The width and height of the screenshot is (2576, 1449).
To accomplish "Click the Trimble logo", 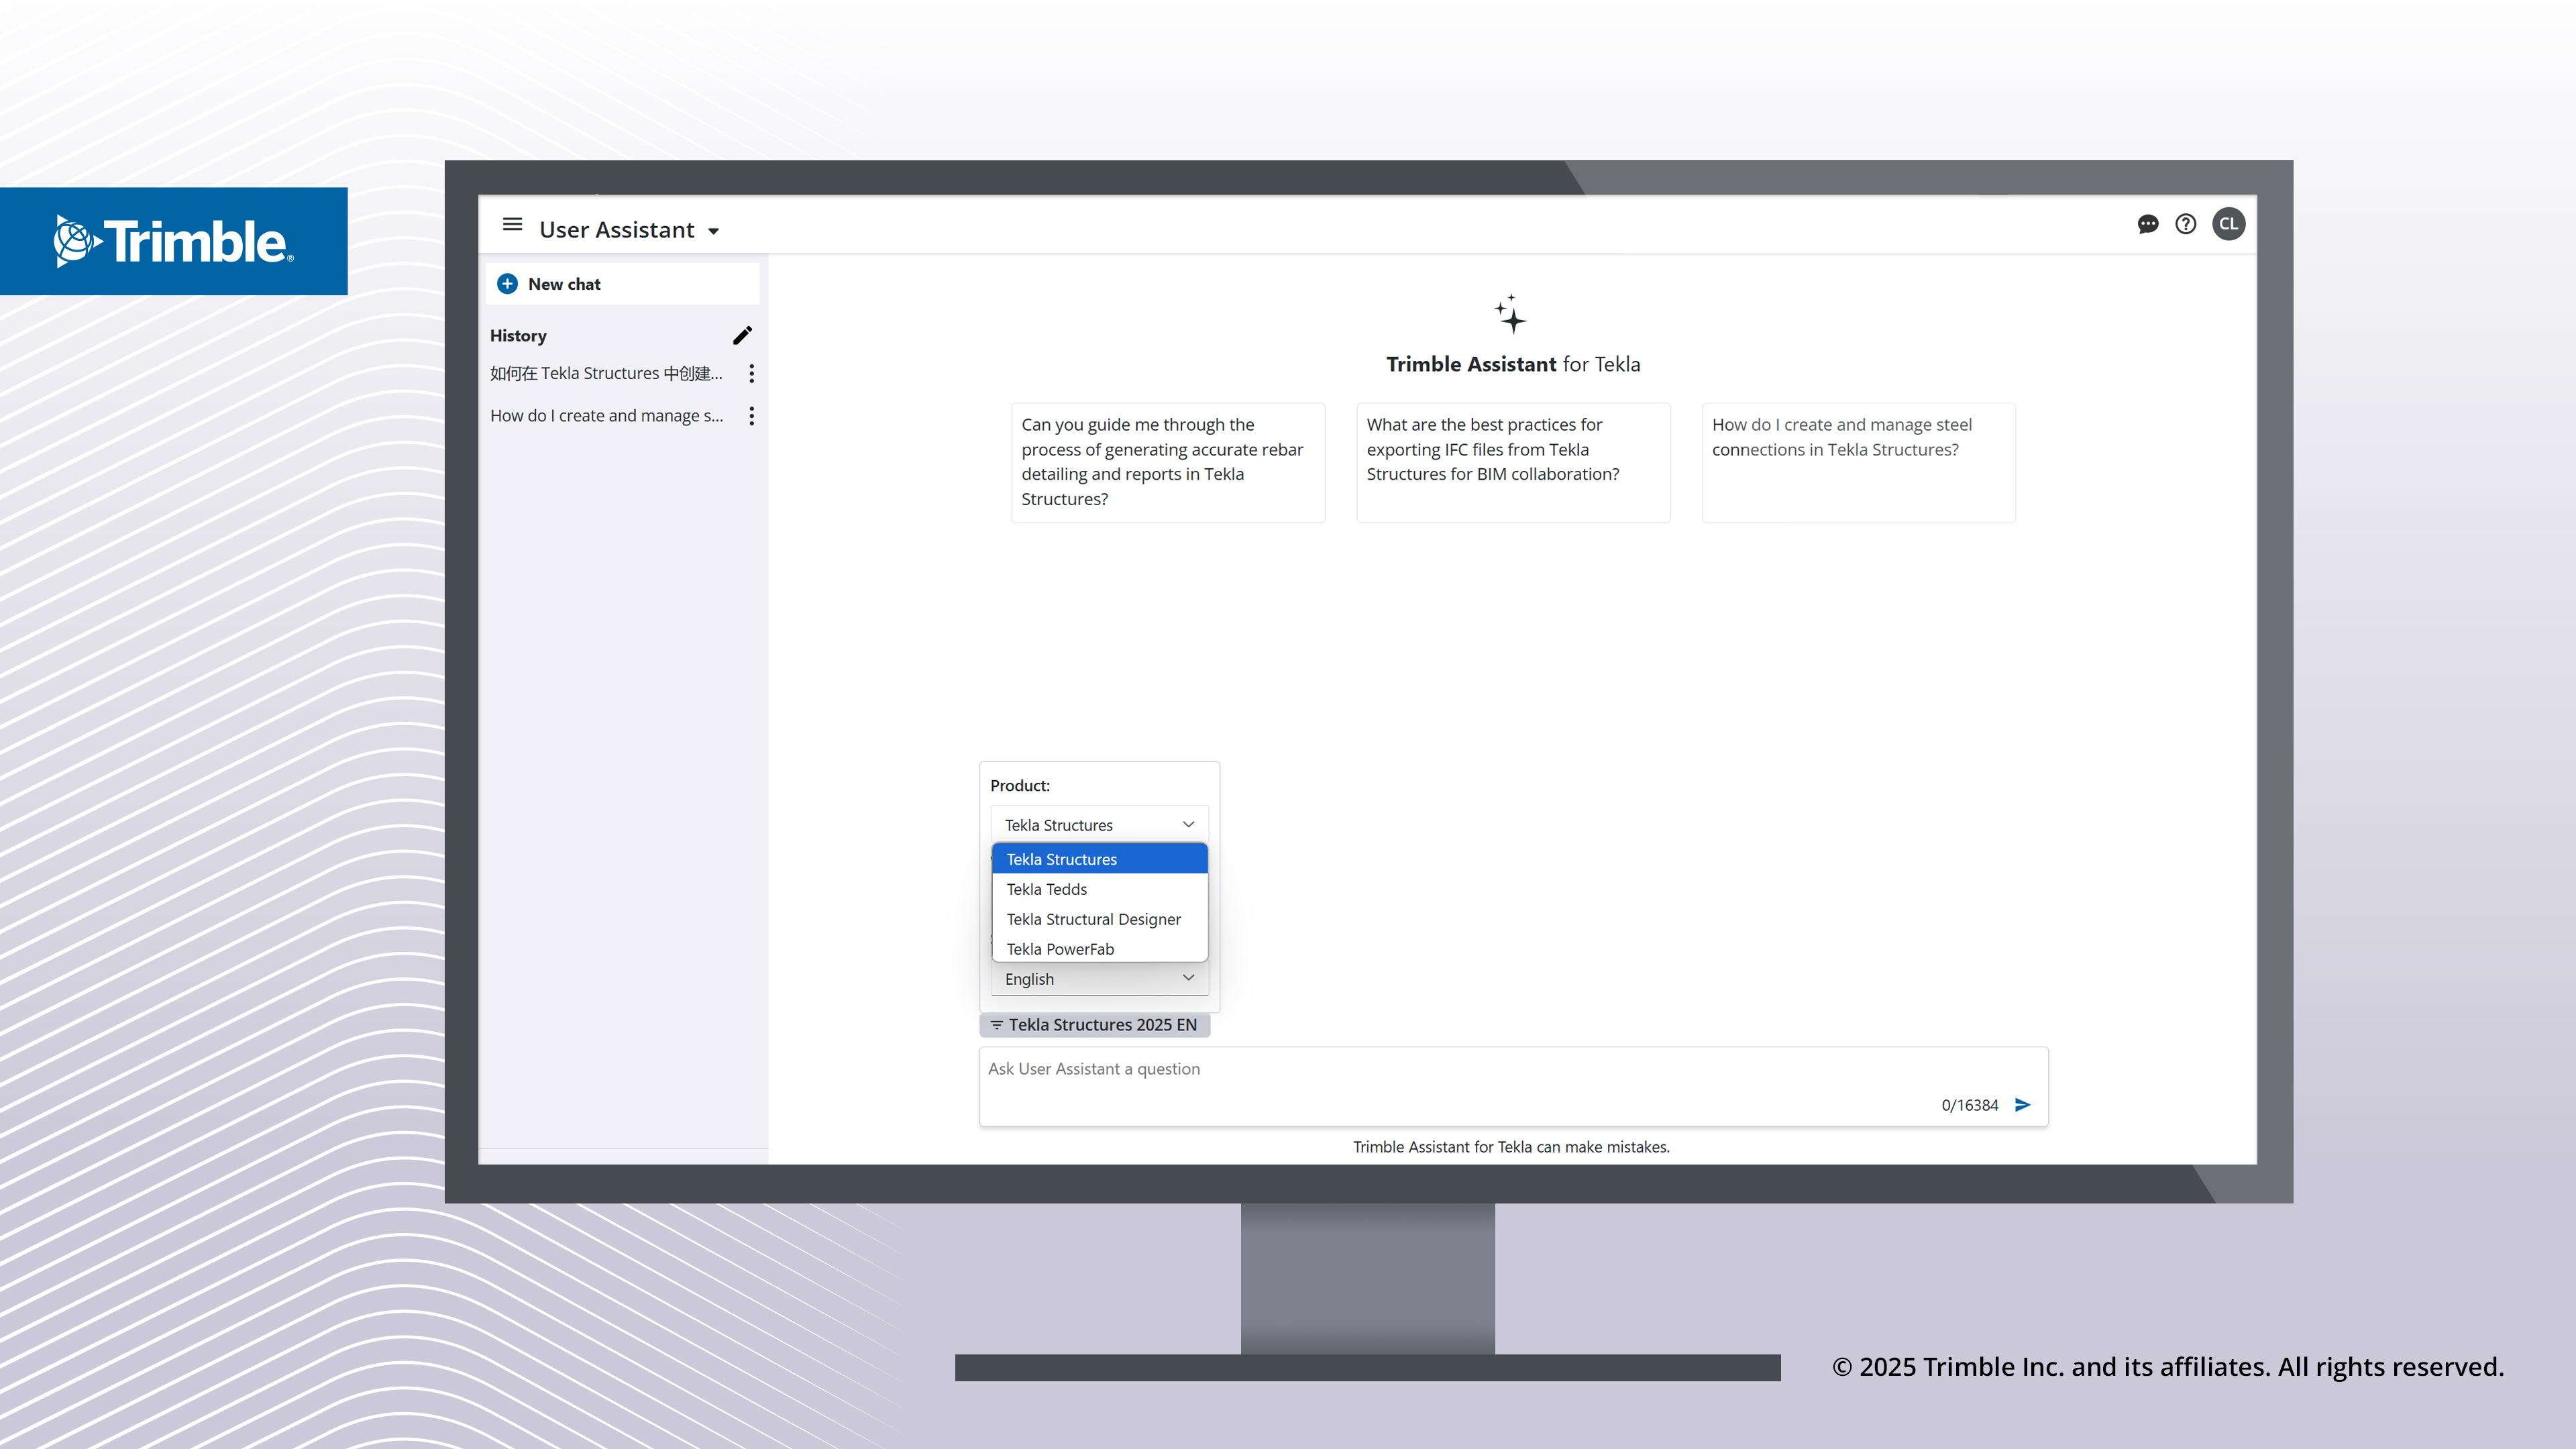I will click(x=174, y=241).
